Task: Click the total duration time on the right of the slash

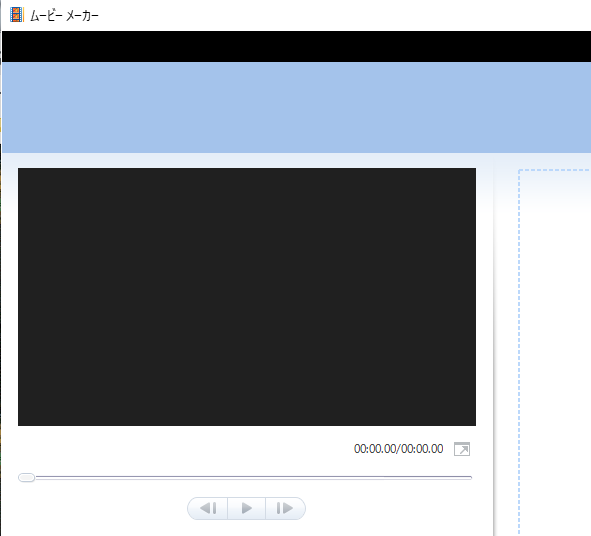Action: (x=422, y=449)
